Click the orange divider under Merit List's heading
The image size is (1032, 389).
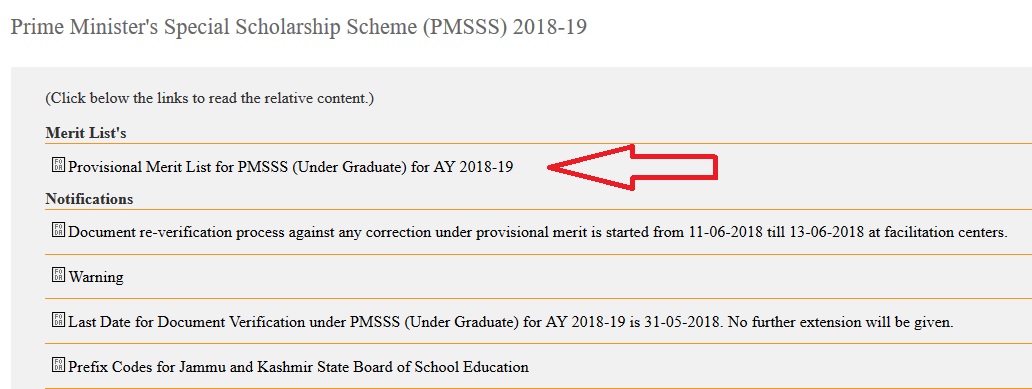click(538, 143)
